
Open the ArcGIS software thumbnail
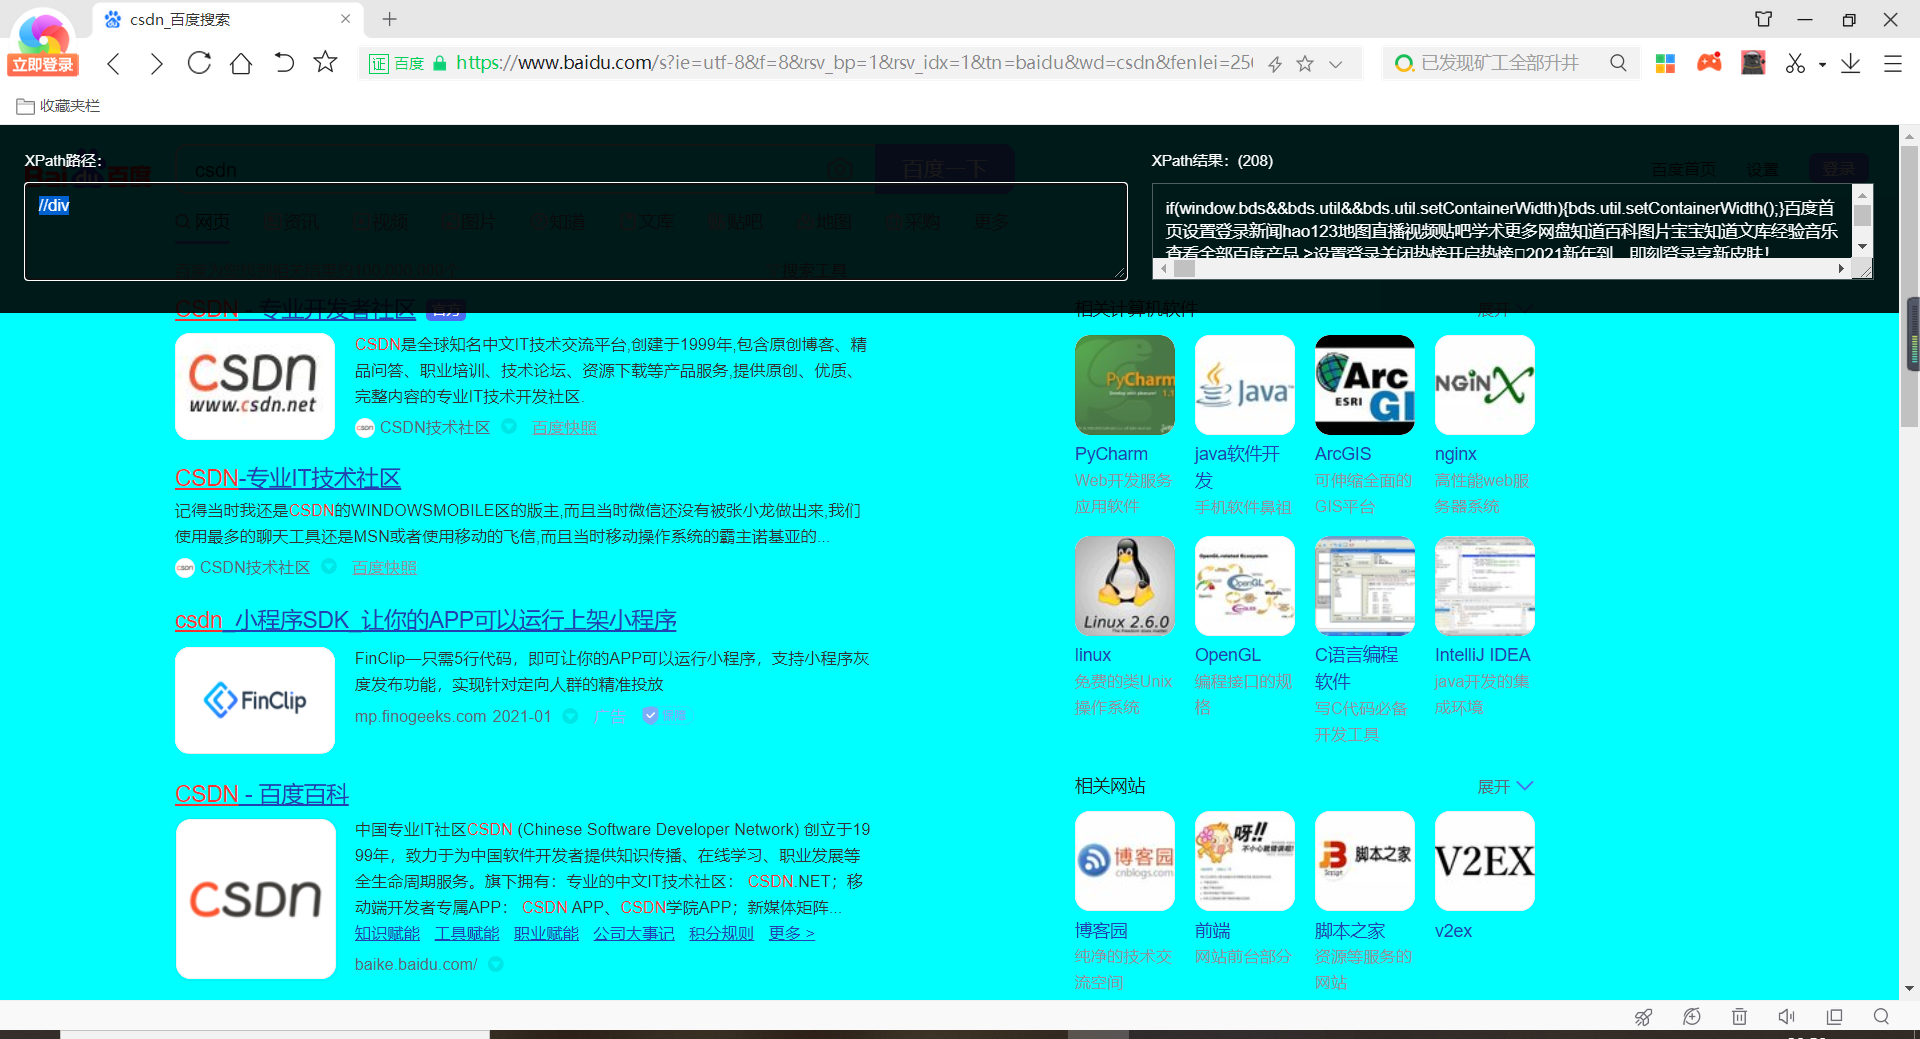tap(1365, 385)
